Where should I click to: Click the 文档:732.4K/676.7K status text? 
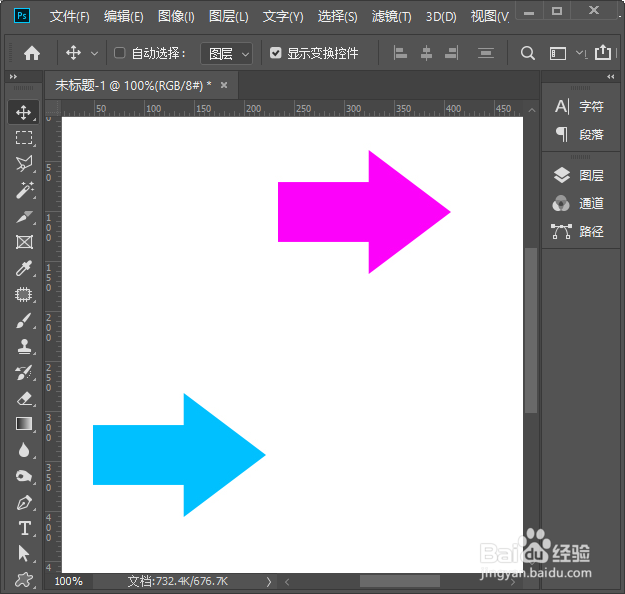178,581
